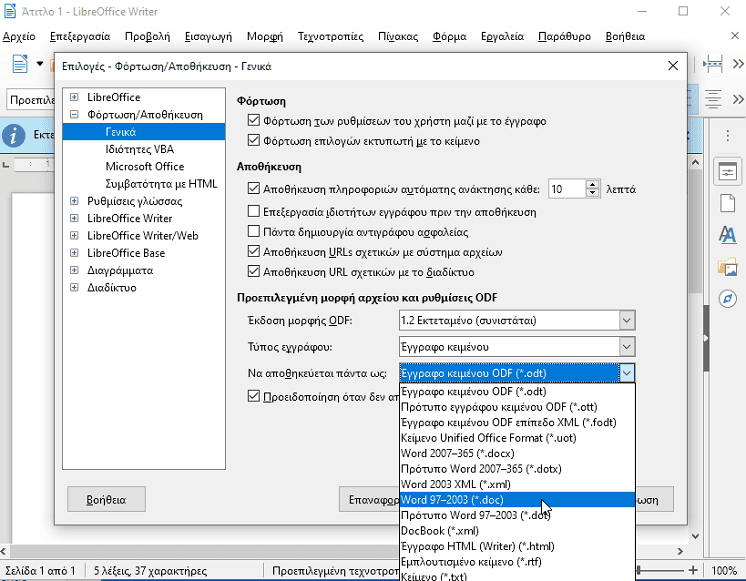The height and width of the screenshot is (581, 746).
Task: Open the sidebar Navigator panel
Action: [x=727, y=300]
